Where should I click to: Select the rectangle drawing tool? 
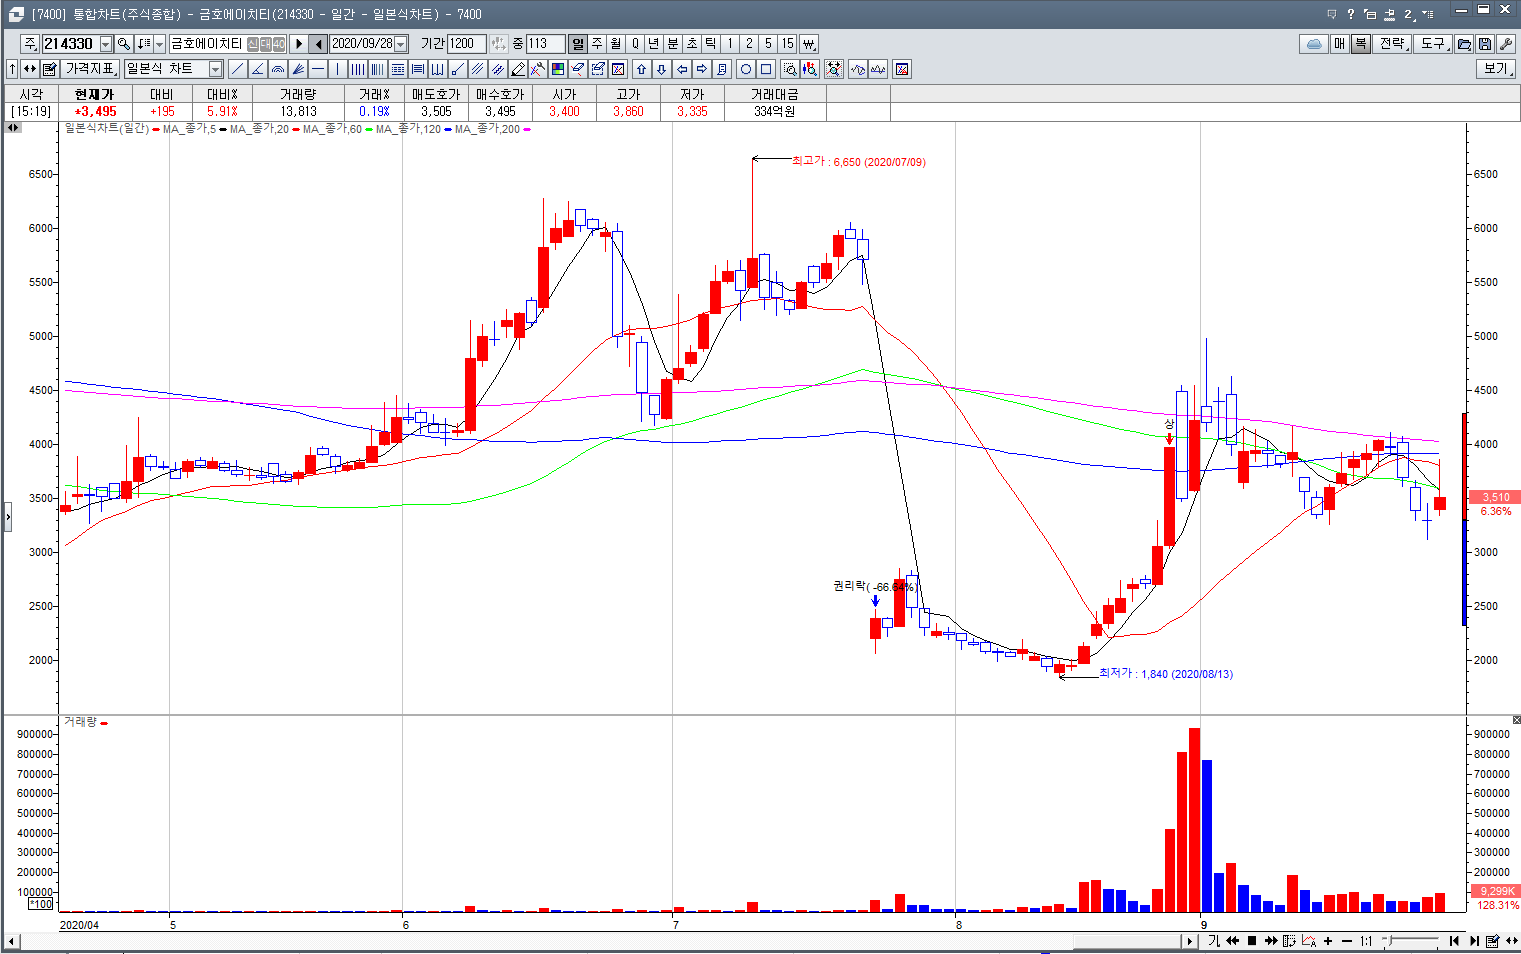point(766,69)
